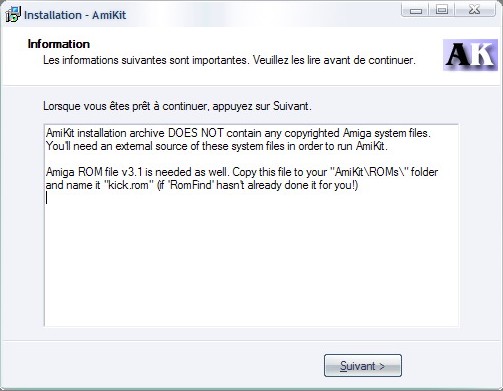Click the 'Les informations suivantes sont importantes' subtitle
Screen dimensions: 503x391
(146, 60)
